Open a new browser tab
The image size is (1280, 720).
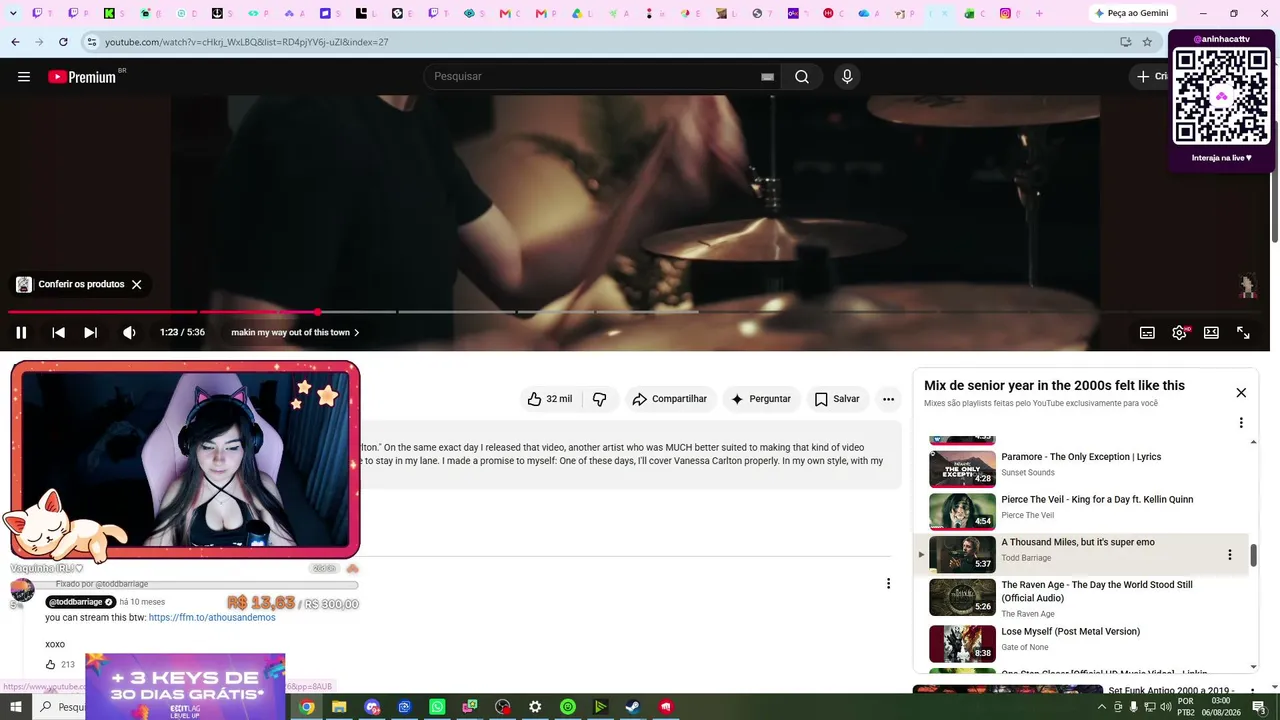1039,13
